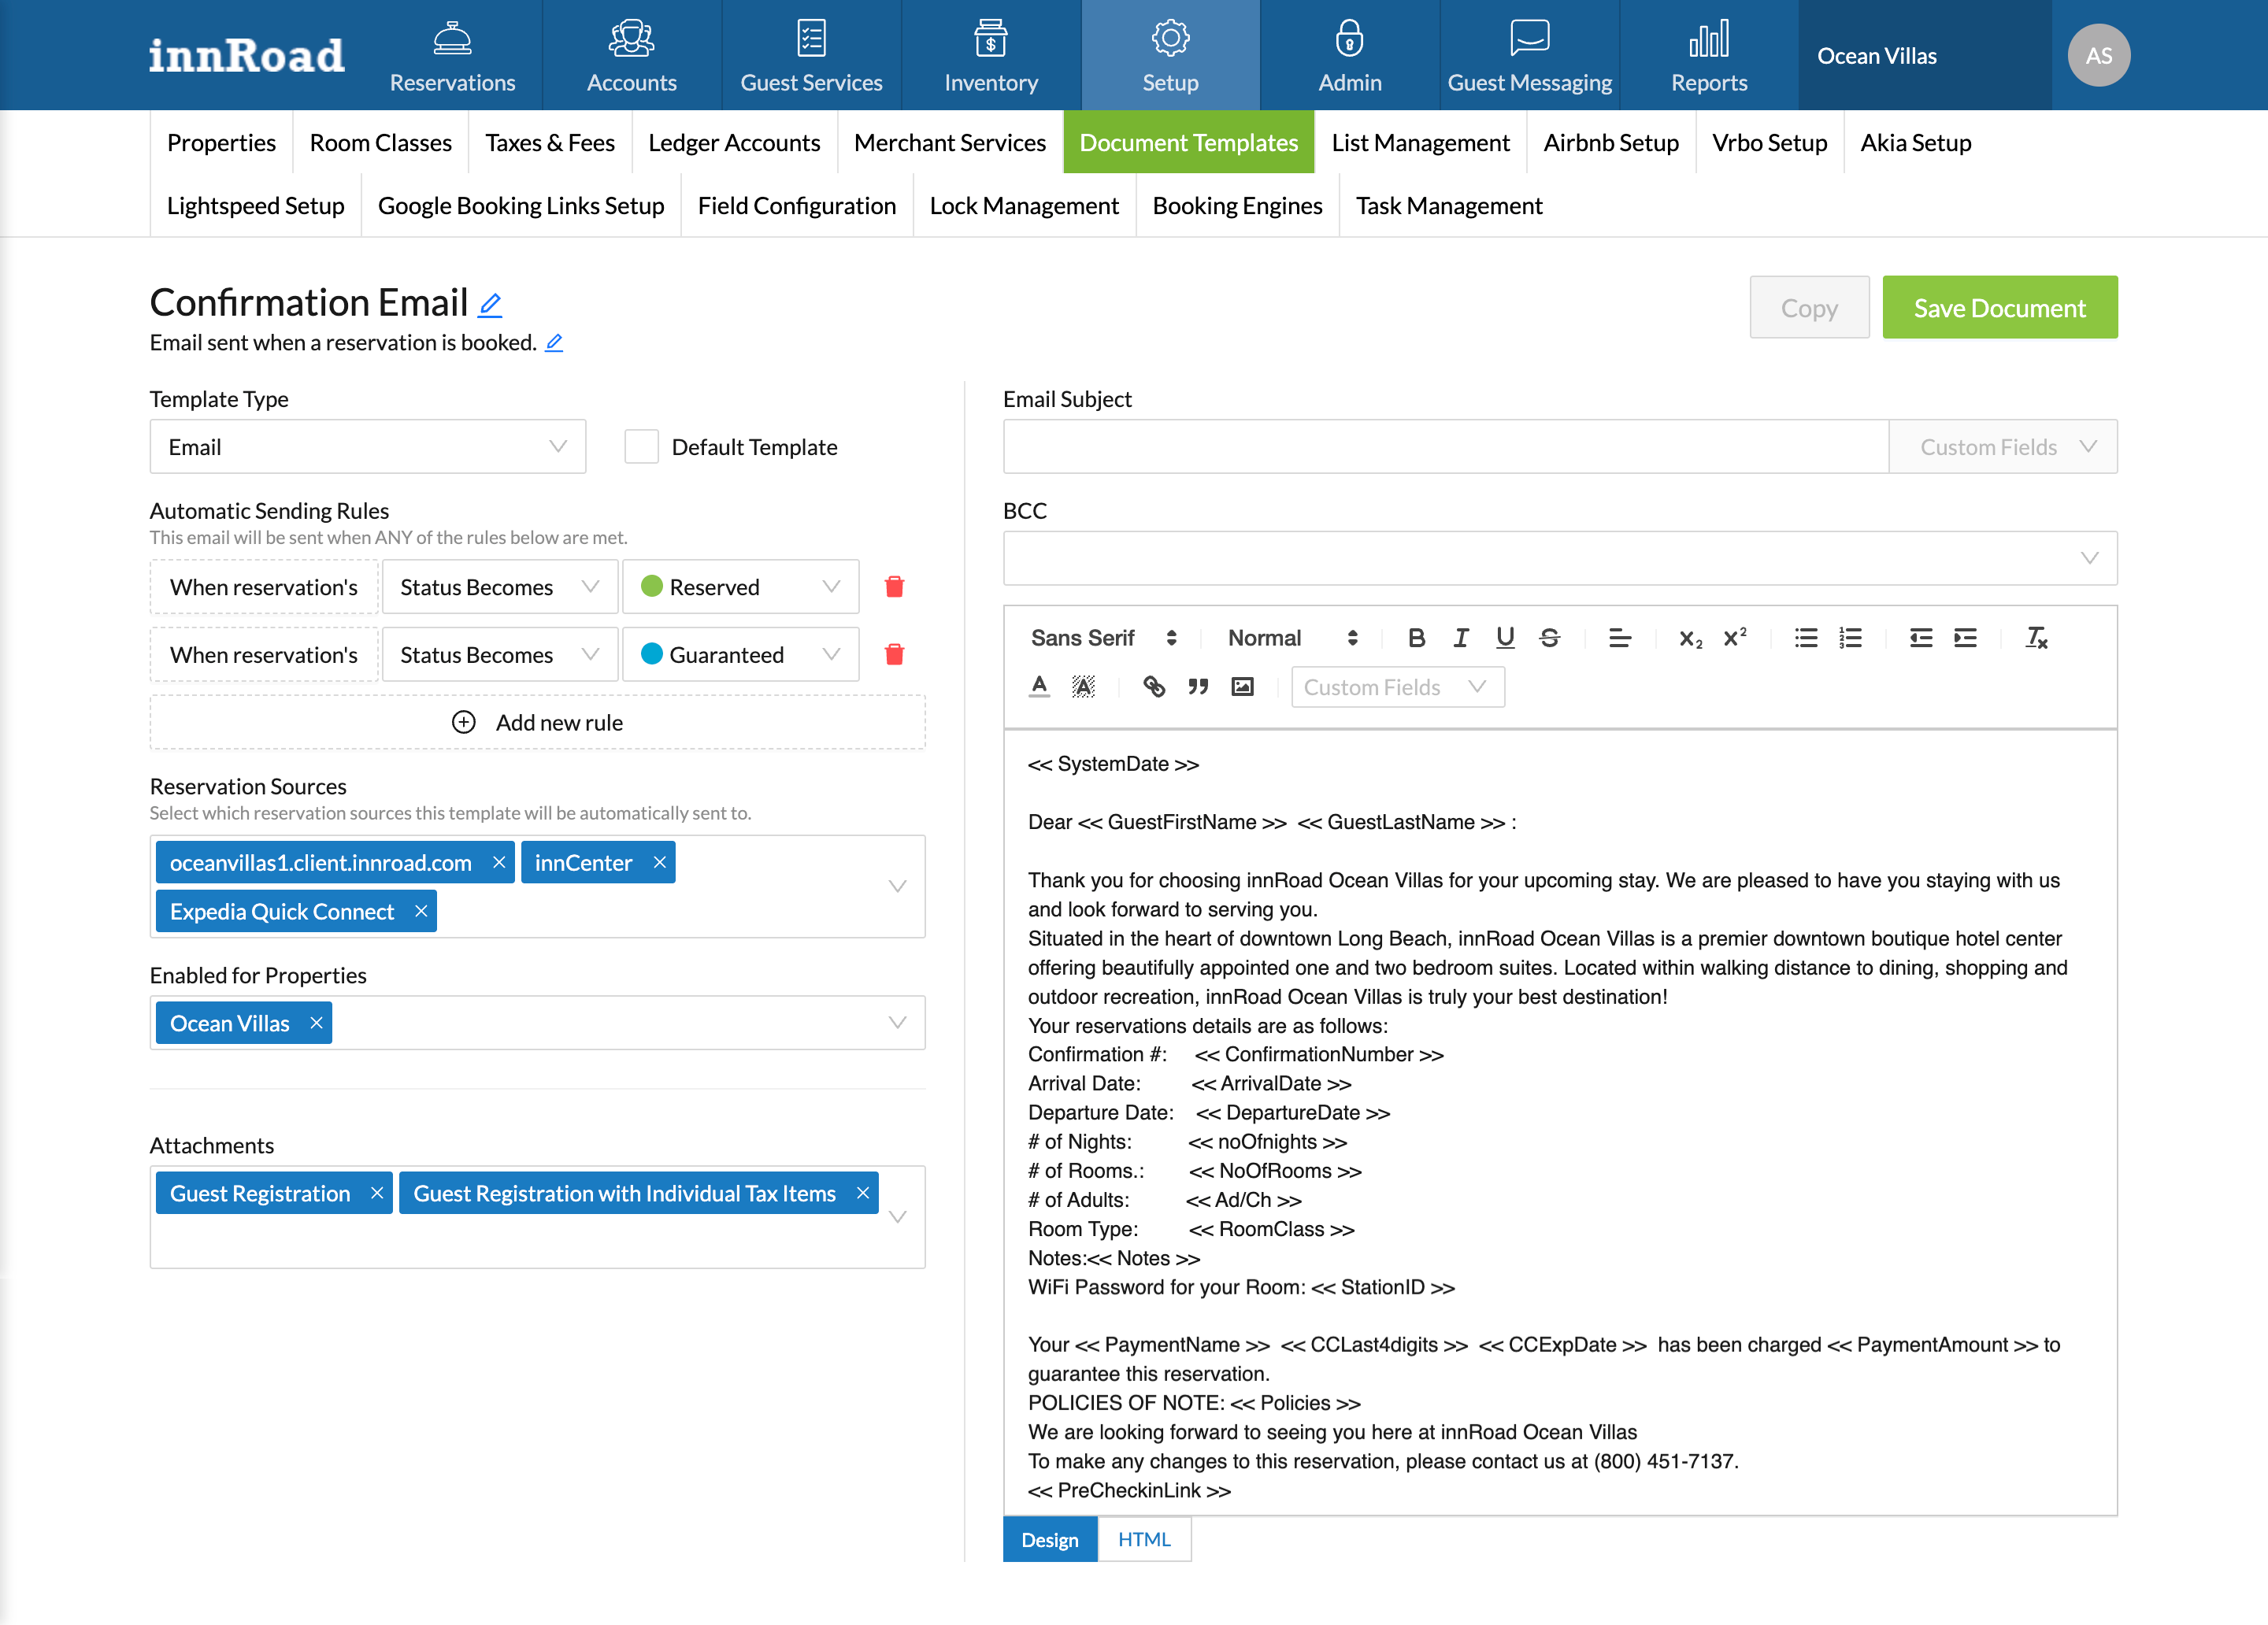Open the text color picker

coord(1039,687)
